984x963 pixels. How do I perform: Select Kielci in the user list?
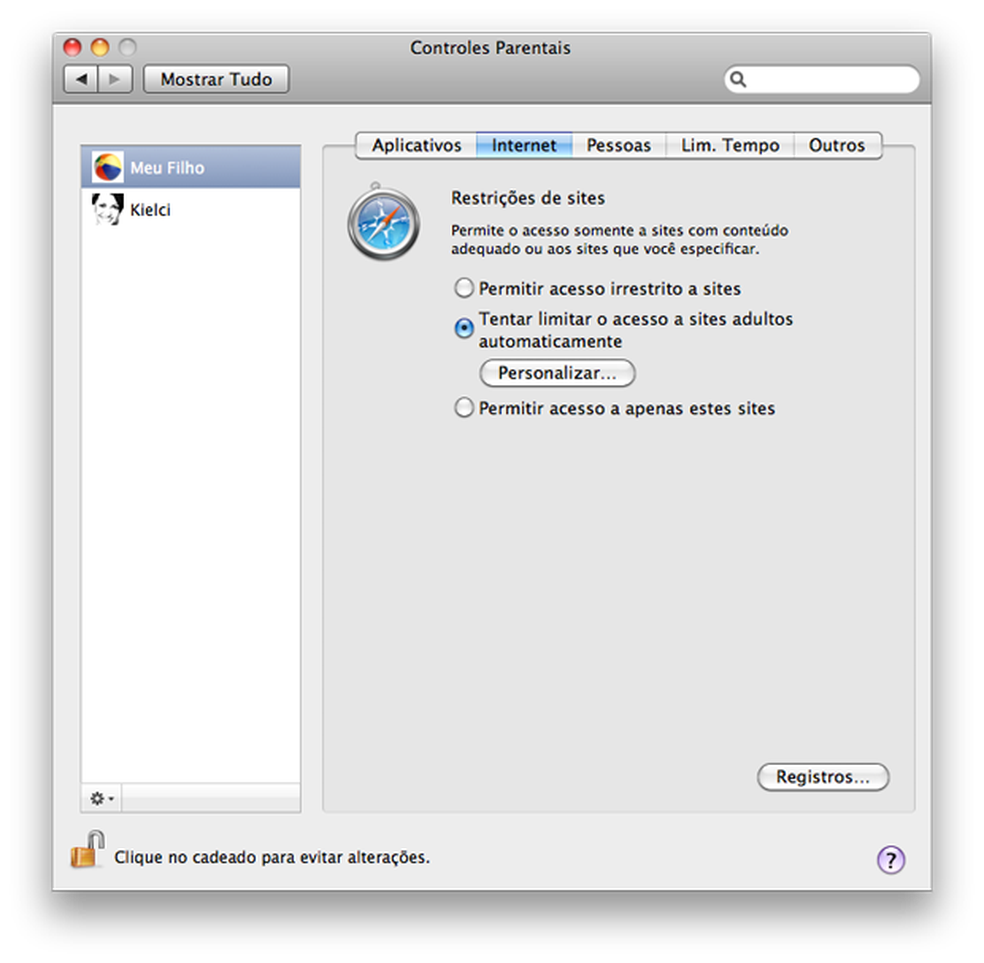(191, 209)
